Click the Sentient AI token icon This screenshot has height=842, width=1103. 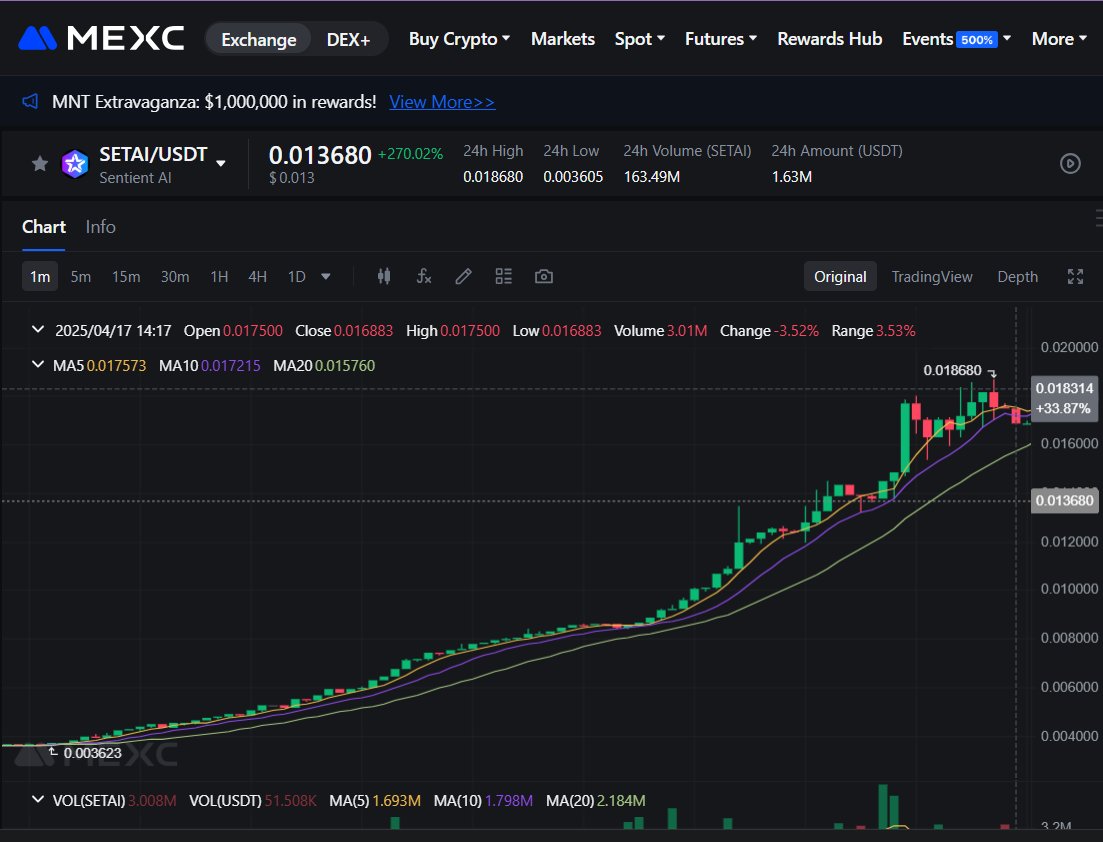(x=75, y=164)
